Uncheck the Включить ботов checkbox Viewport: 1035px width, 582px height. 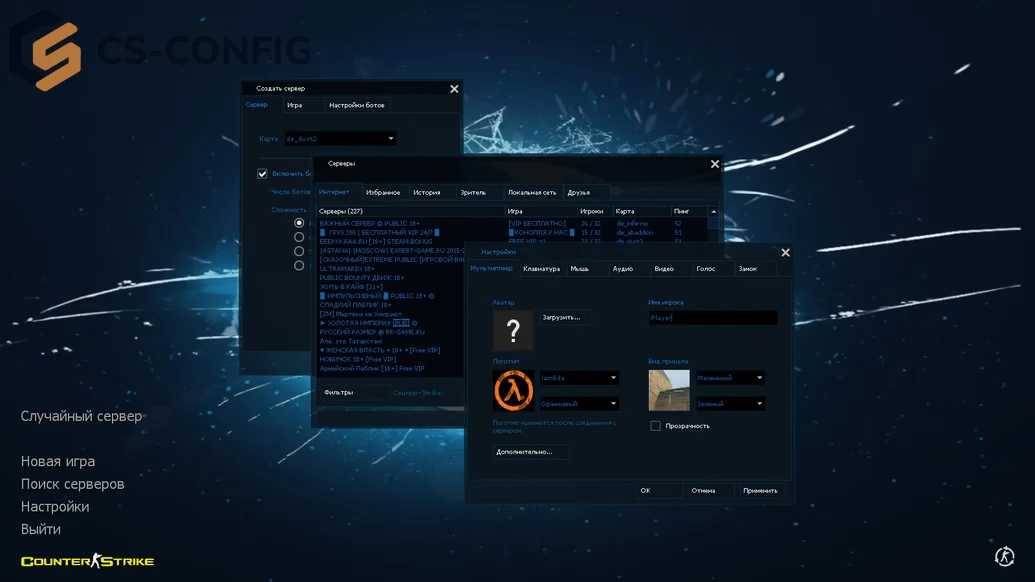point(262,174)
